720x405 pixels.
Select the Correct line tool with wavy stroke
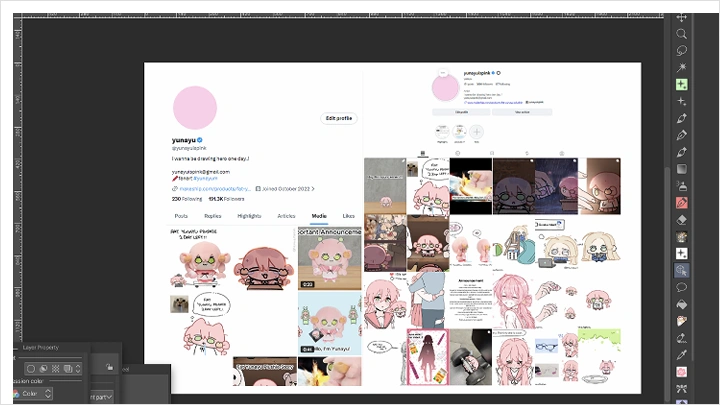point(681,338)
